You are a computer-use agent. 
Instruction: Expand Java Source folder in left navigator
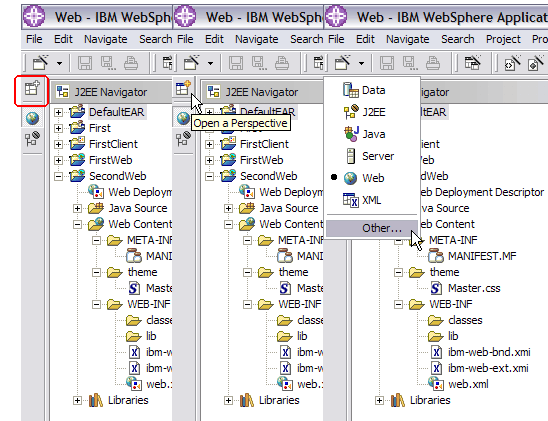coord(77,209)
